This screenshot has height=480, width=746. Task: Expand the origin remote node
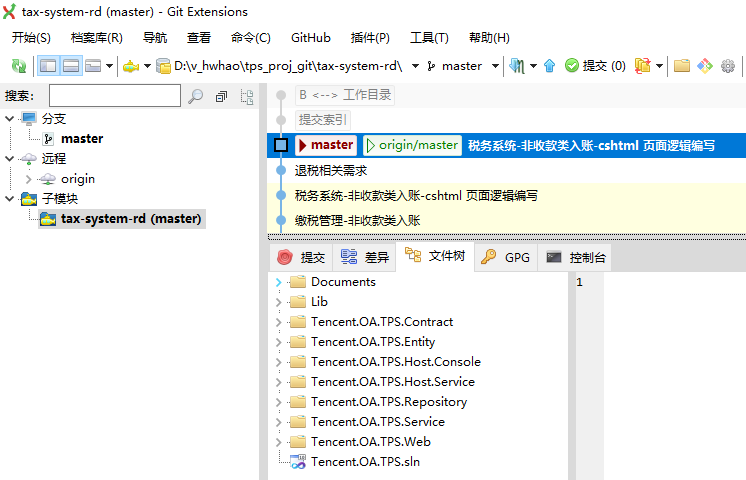tap(29, 179)
